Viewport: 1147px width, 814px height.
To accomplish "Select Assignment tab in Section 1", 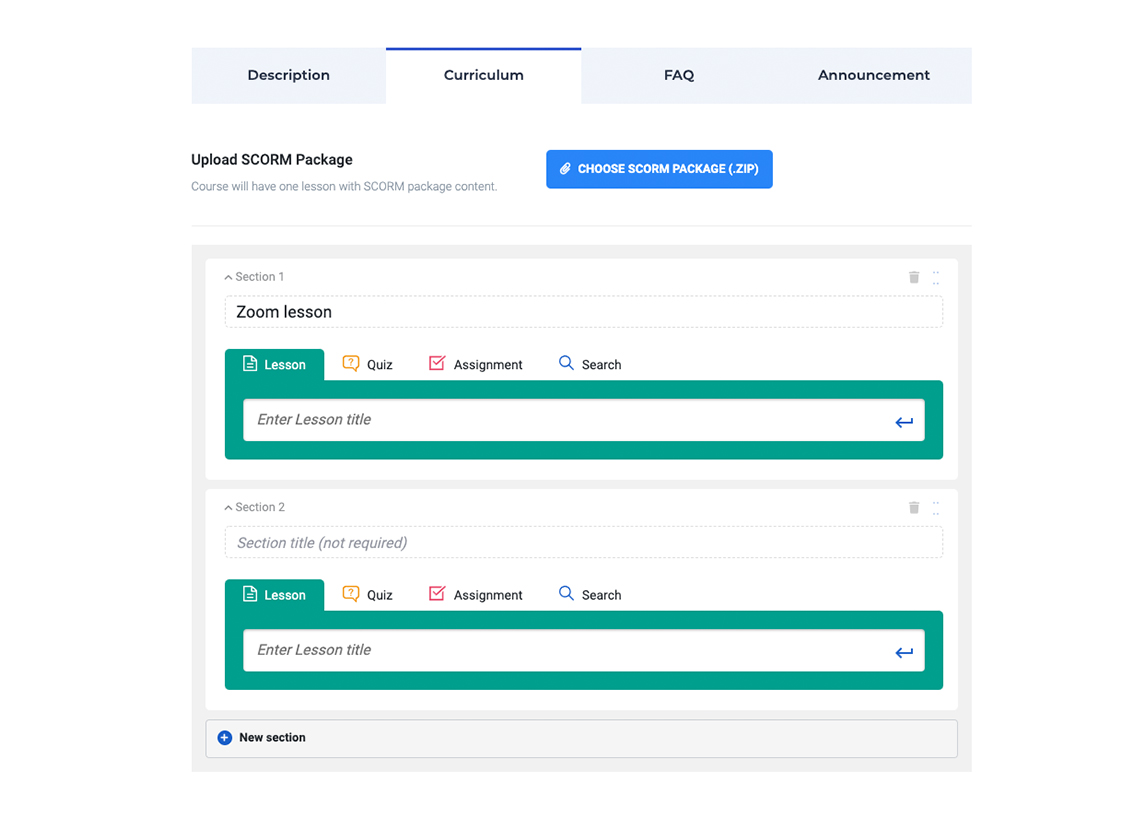I will point(475,365).
